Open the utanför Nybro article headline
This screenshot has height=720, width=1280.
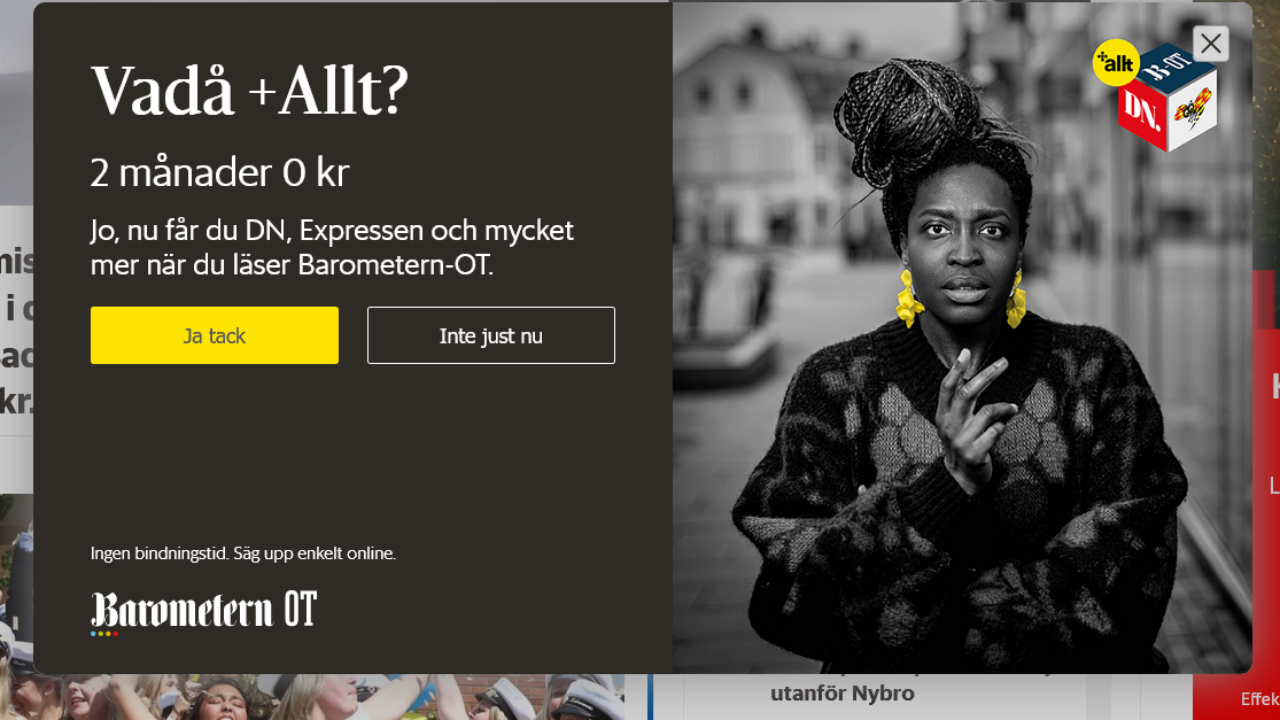point(842,693)
